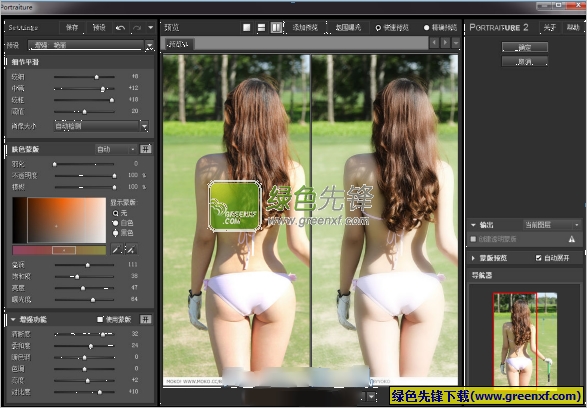
Task: Open the skin mask 自动 dropdown
Action: [116, 149]
